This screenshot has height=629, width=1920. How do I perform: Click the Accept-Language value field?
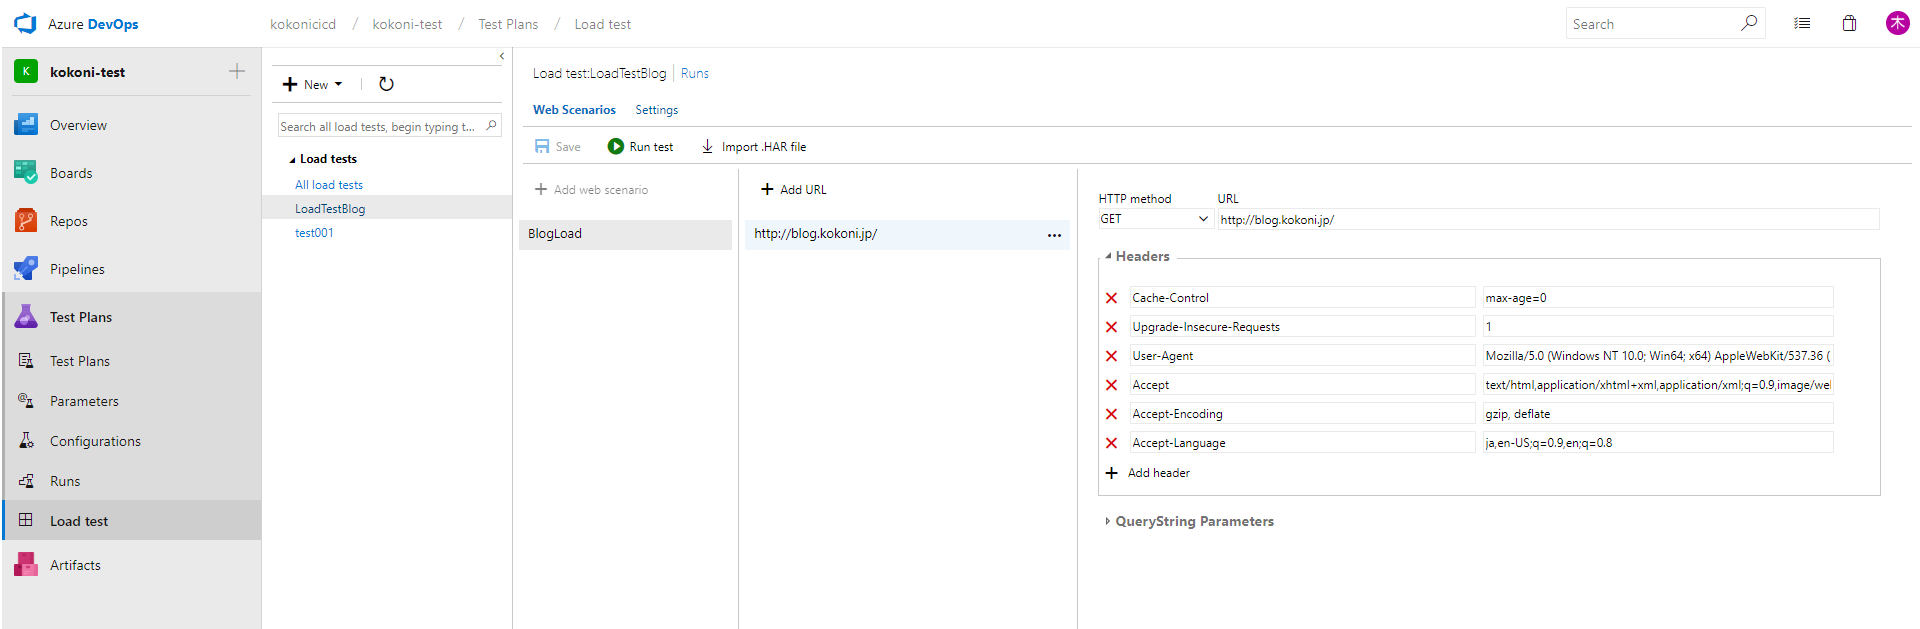[1657, 443]
